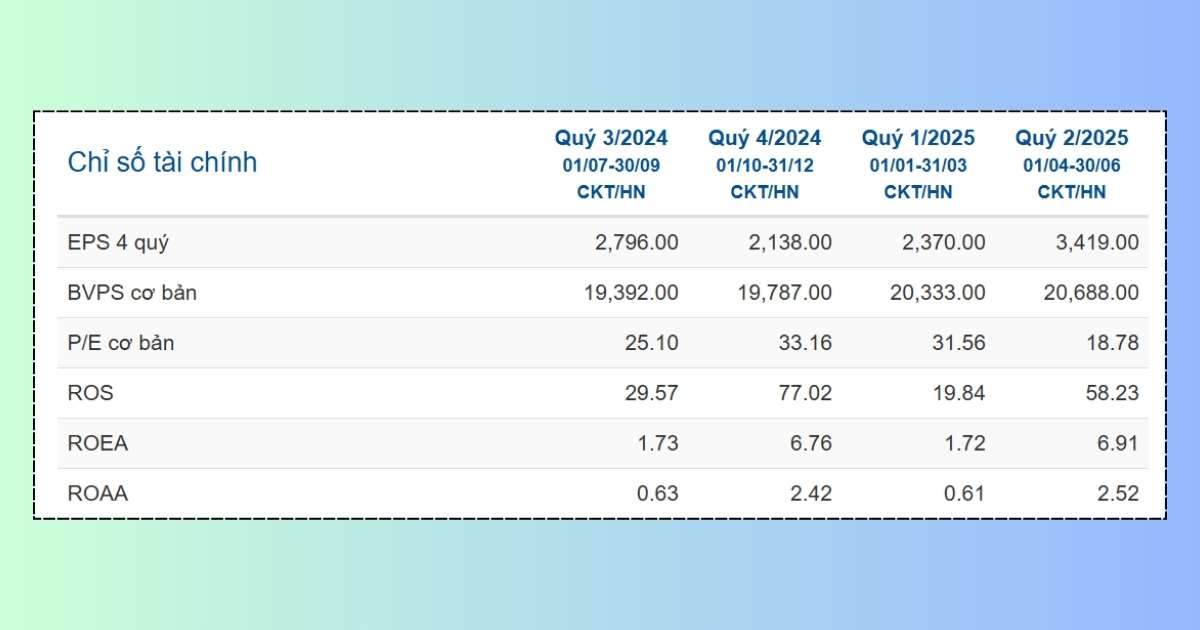The width and height of the screenshot is (1200, 630).
Task: Click the ROEA row label
Action: click(98, 443)
